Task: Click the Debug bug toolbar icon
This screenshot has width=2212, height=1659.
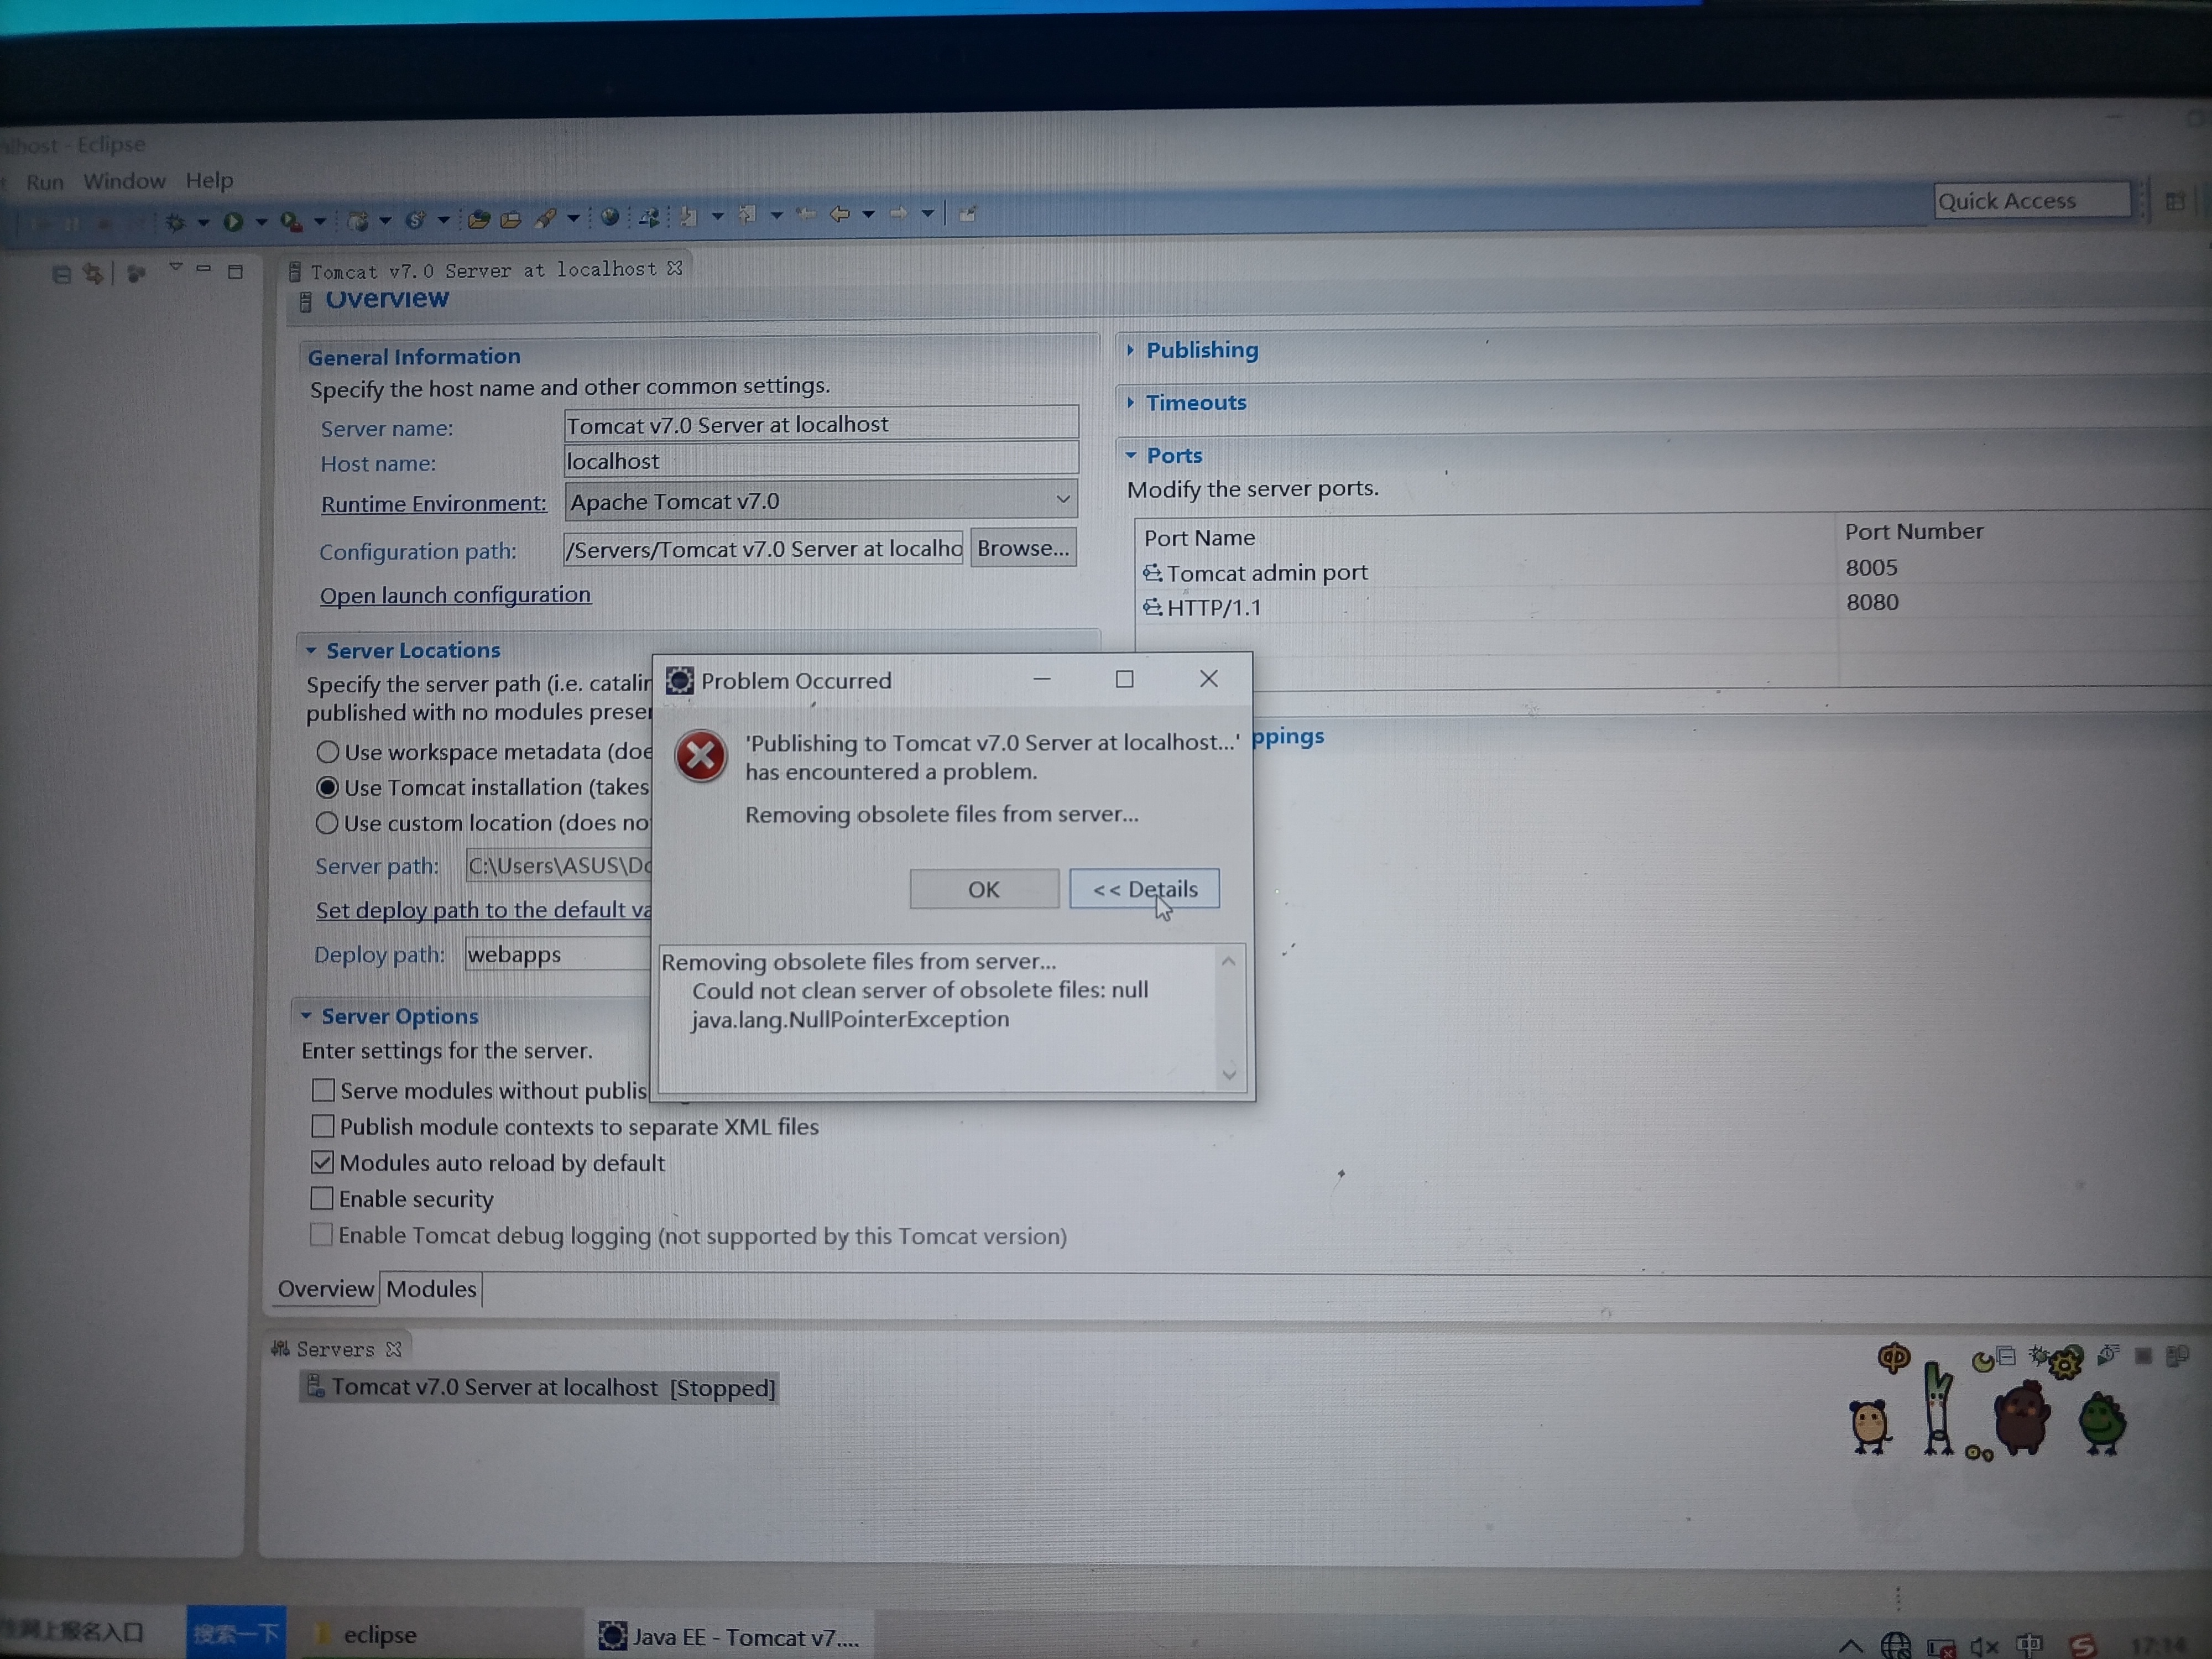Action: [176, 222]
